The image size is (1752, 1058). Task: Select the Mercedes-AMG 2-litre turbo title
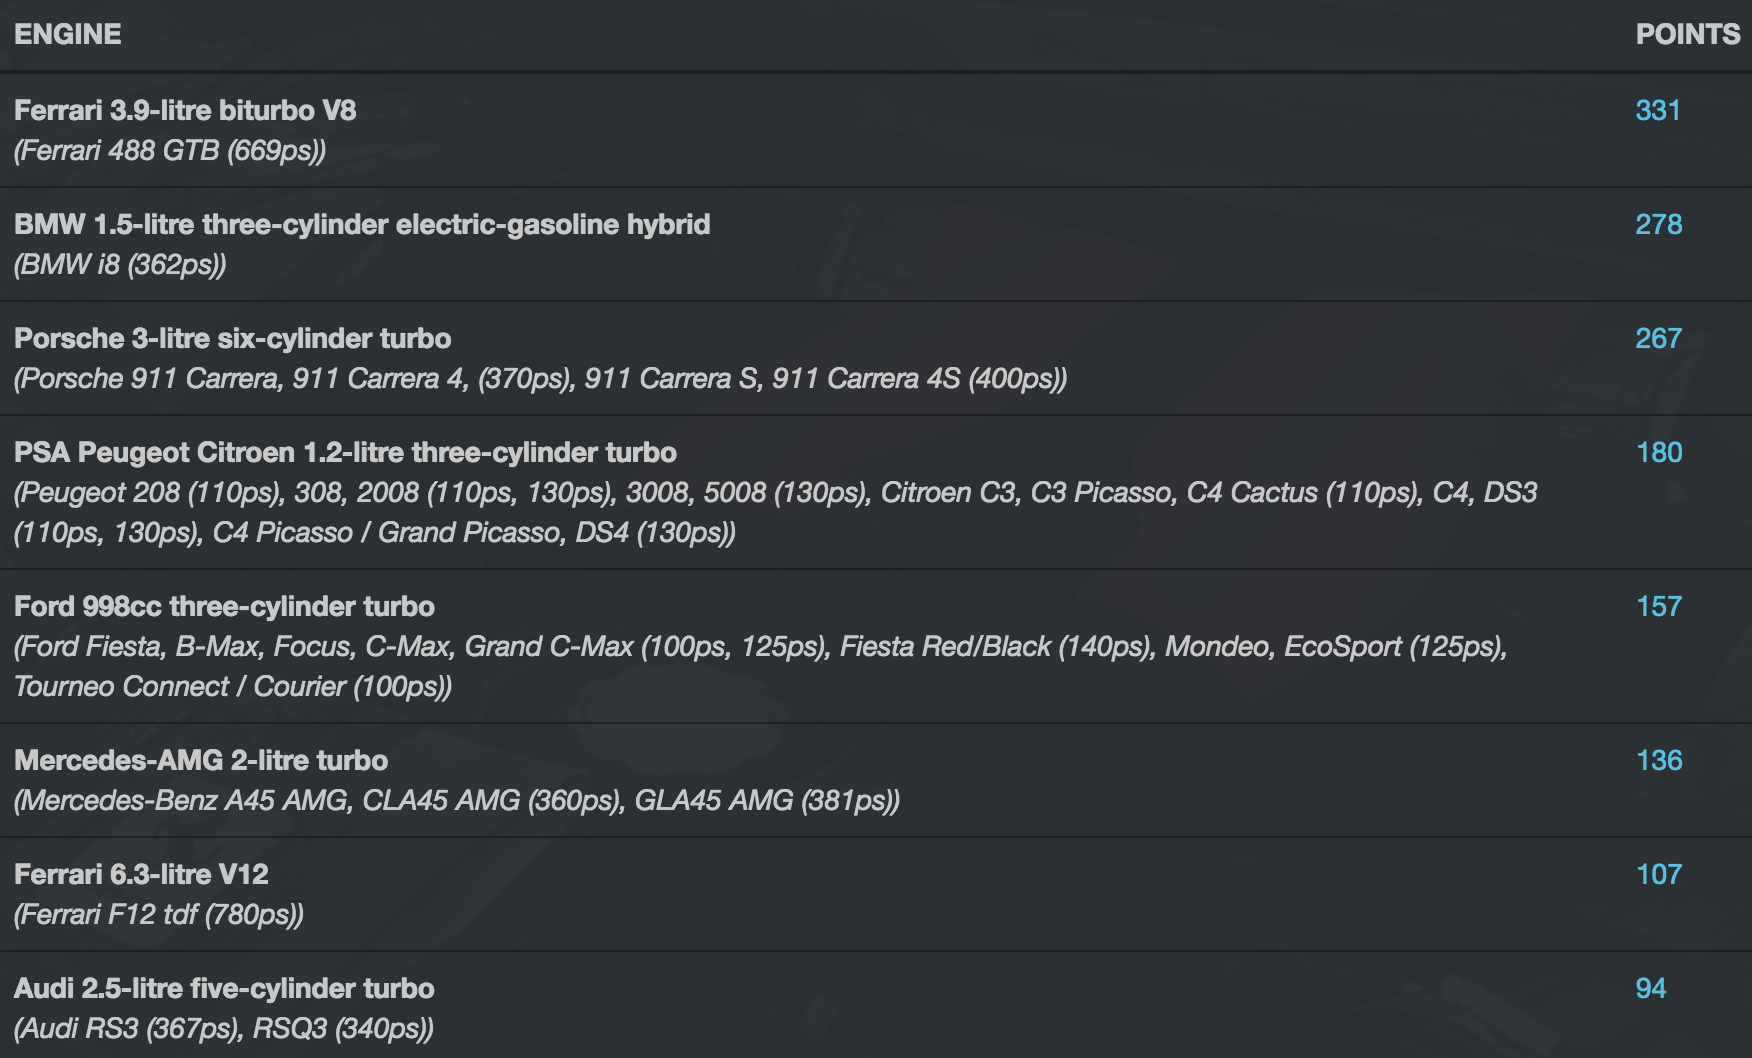pyautogui.click(x=201, y=760)
